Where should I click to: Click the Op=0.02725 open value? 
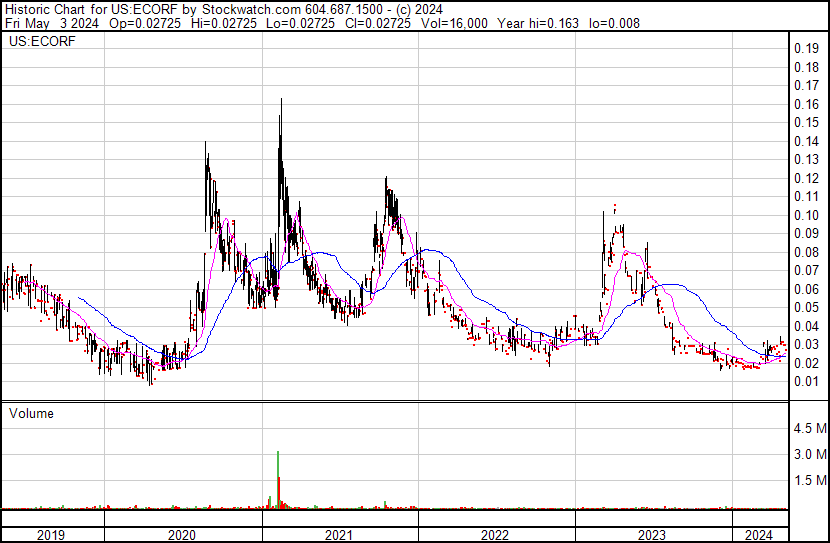pyautogui.click(x=145, y=23)
